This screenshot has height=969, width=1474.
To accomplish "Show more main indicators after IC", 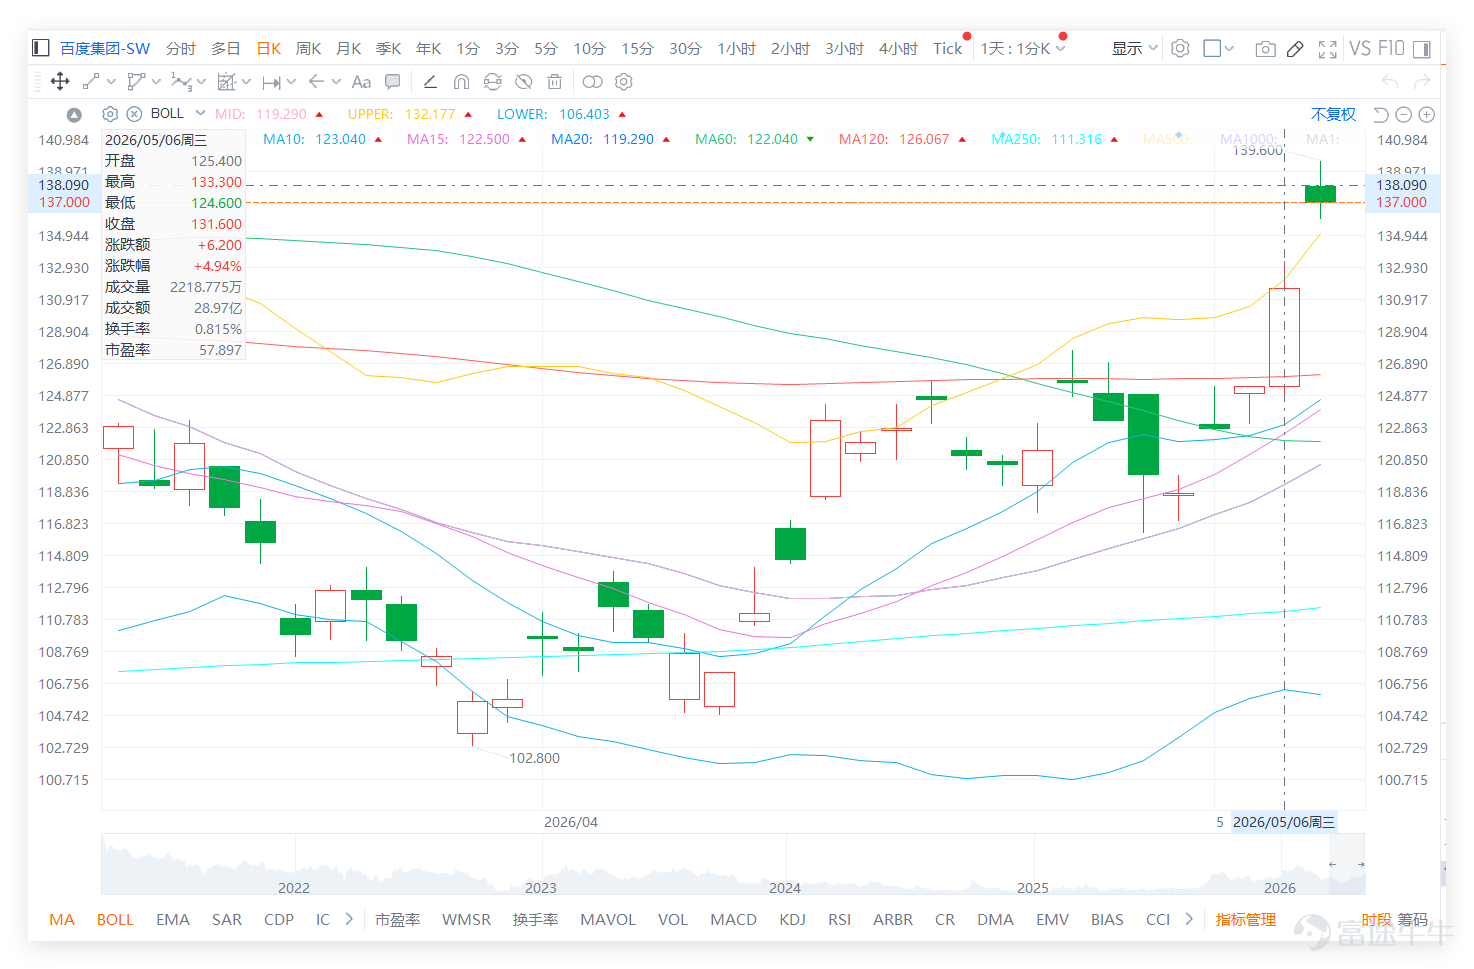I will [349, 919].
